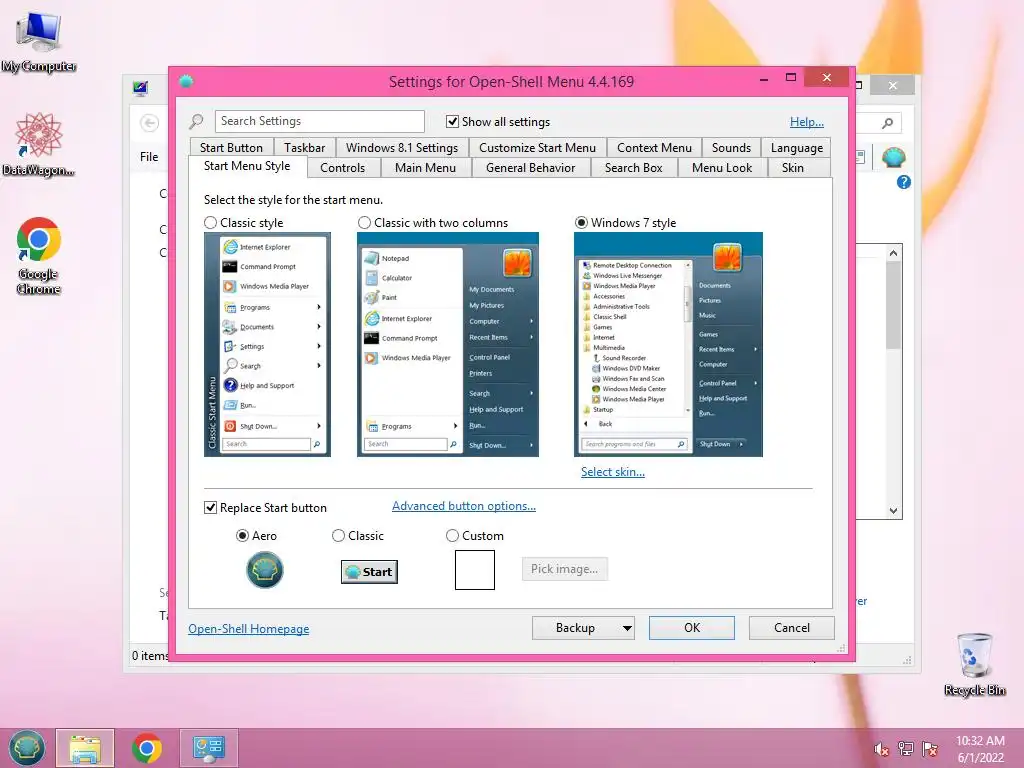Toggle the Show all settings checkbox

(452, 121)
